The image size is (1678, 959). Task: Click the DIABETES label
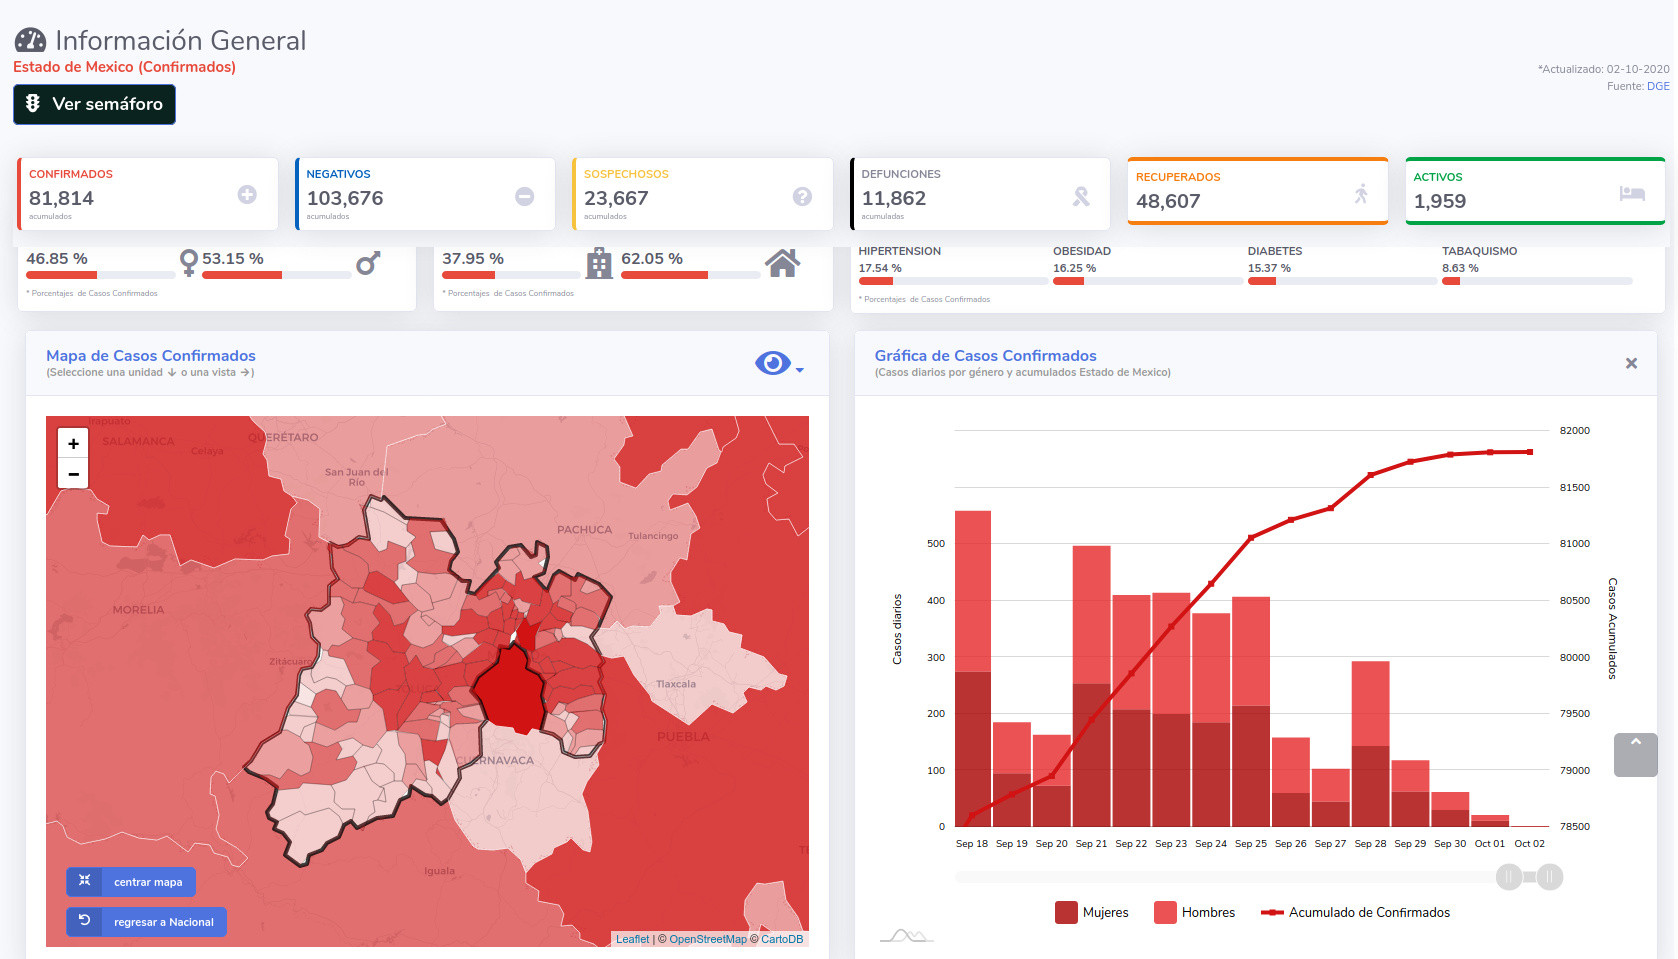coord(1275,251)
